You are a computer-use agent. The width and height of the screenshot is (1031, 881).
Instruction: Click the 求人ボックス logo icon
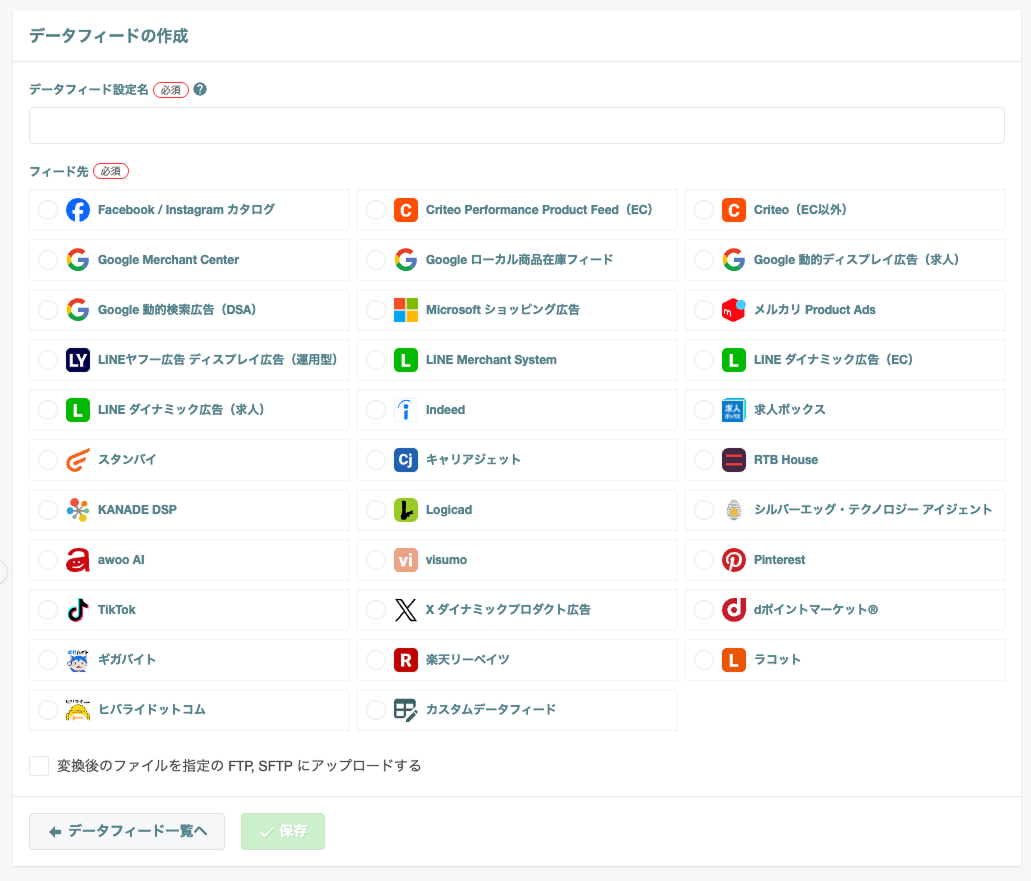pos(734,410)
